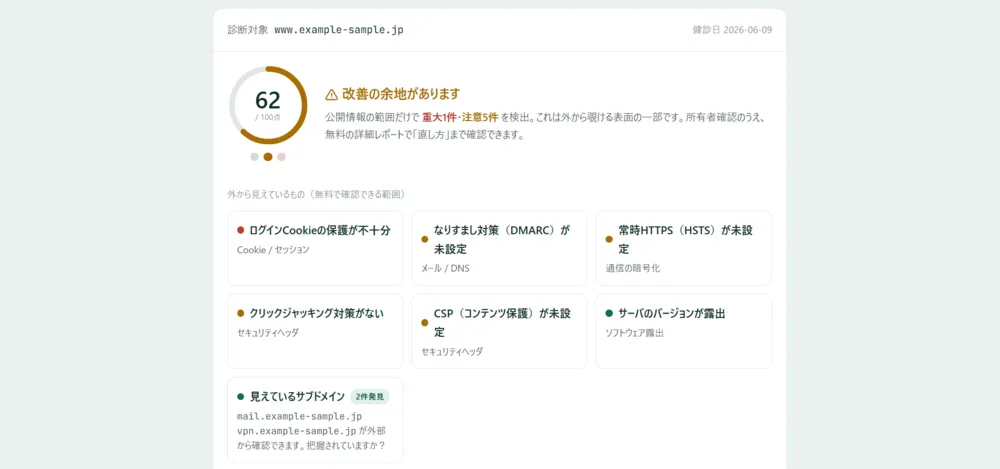Screen dimensions: 1000x469
Task: Click the 2件発見 badge
Action: [x=370, y=396]
